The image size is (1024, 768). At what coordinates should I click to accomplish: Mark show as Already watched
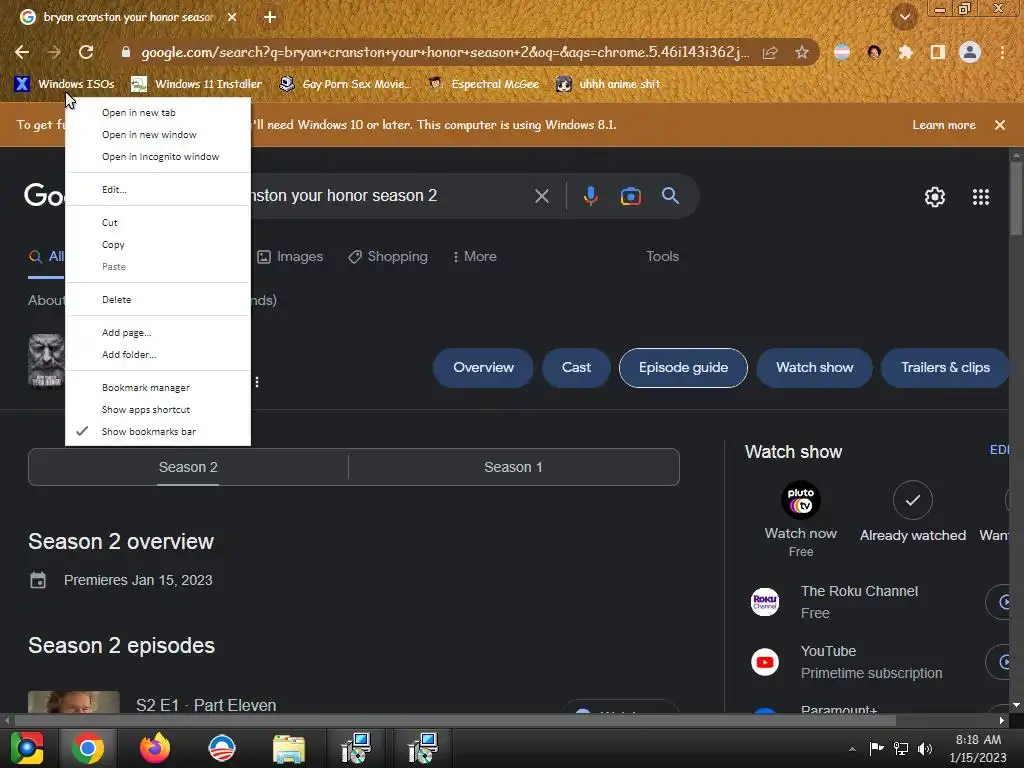pyautogui.click(x=912, y=513)
